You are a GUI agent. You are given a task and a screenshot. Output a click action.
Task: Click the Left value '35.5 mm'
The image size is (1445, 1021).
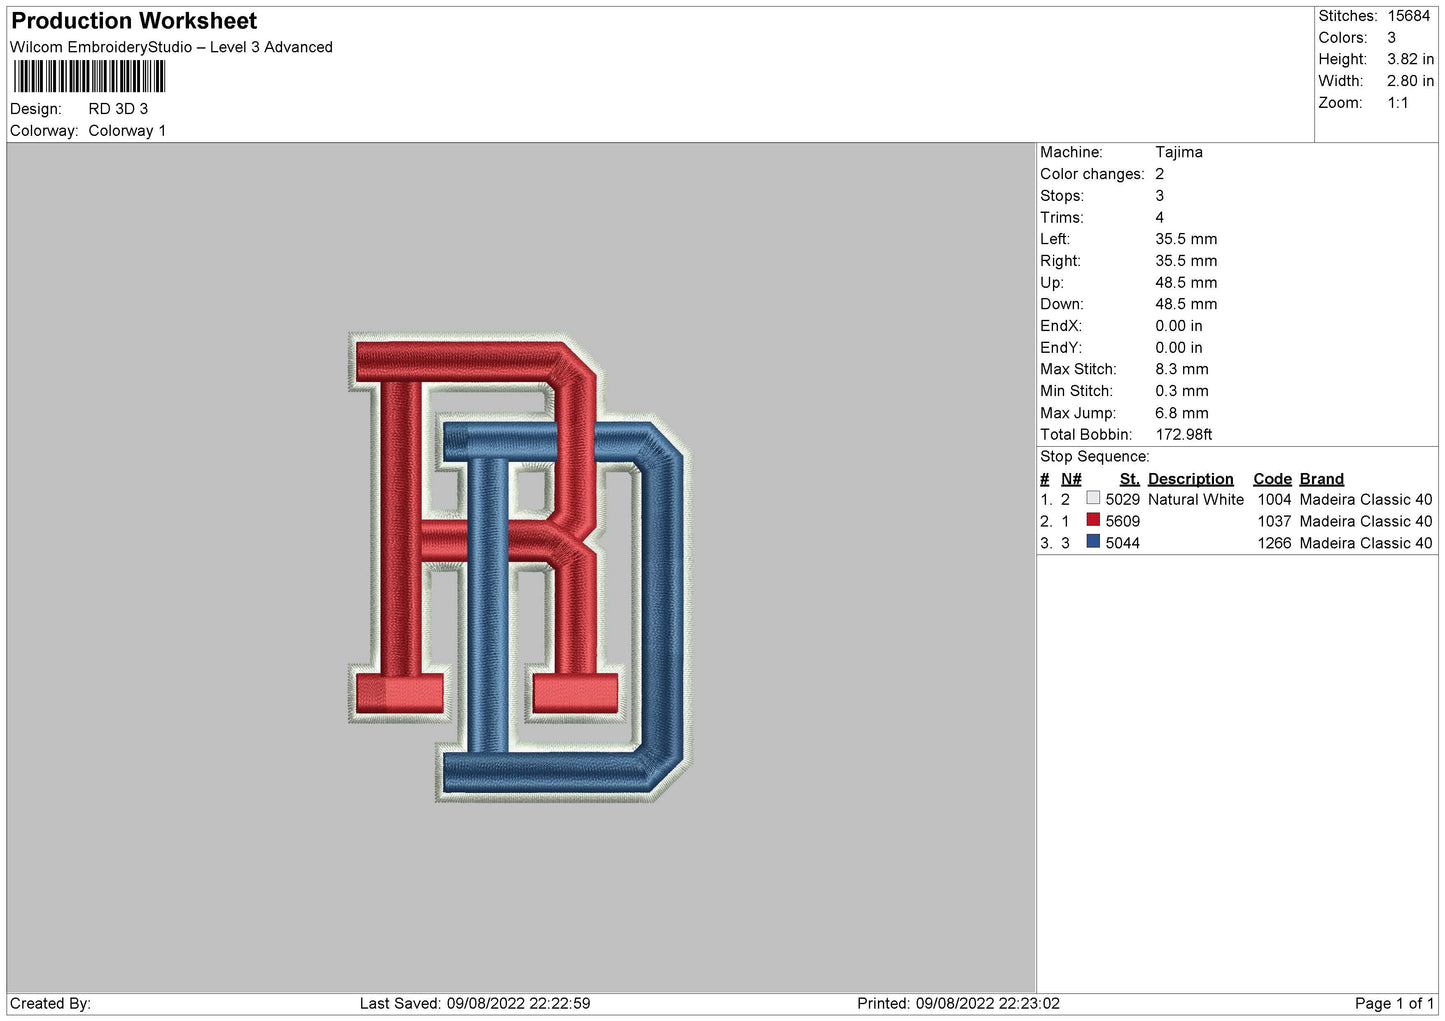pos(1186,239)
